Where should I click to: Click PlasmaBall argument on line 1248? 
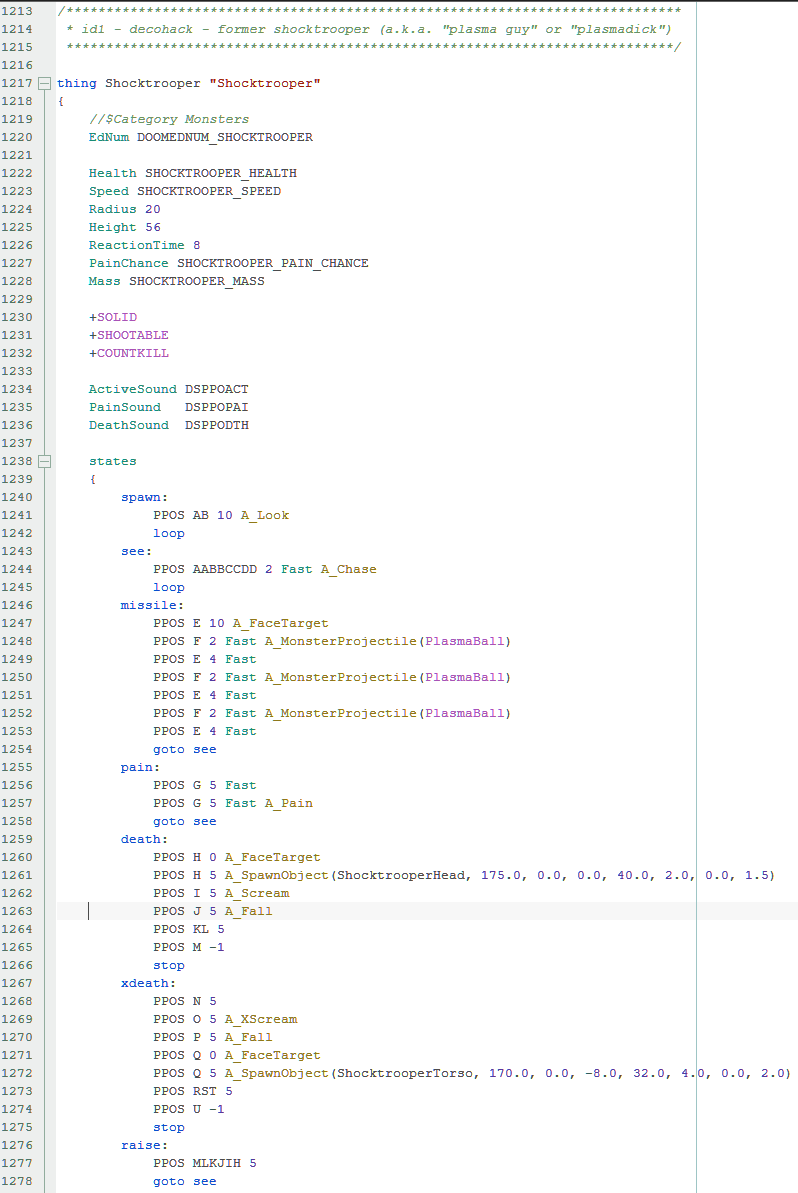(465, 641)
